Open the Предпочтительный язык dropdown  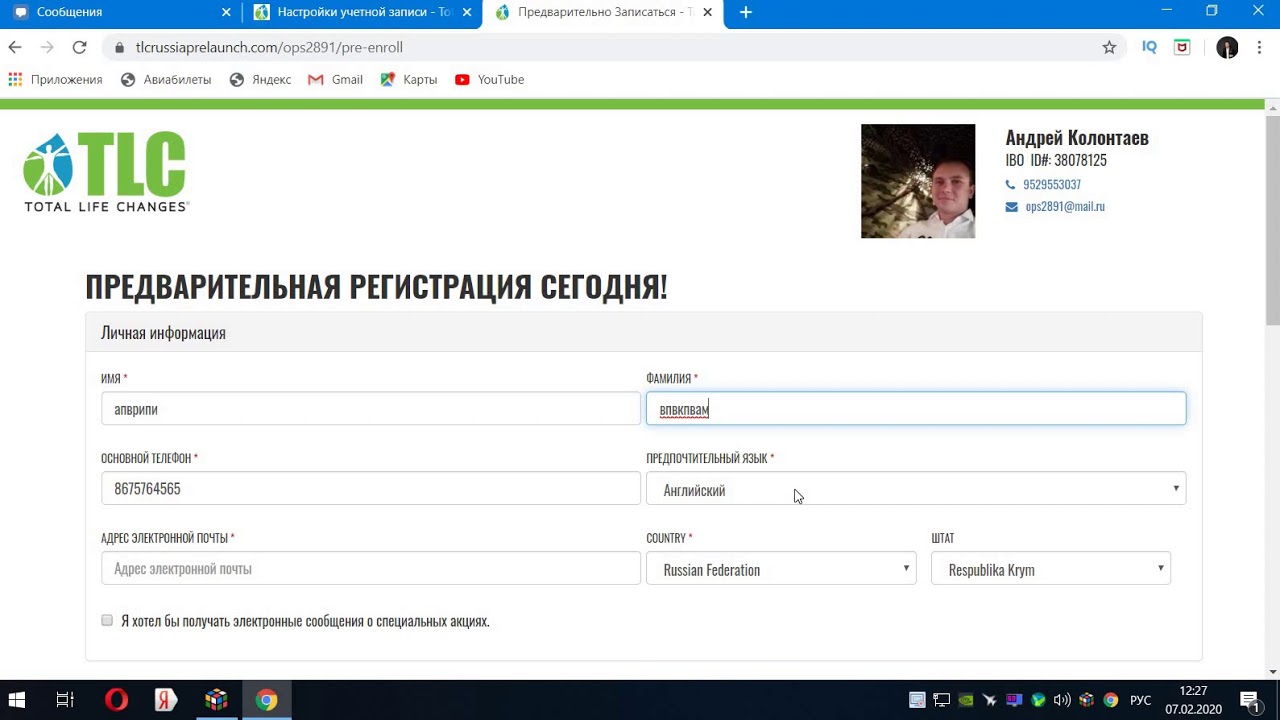pyautogui.click(x=916, y=490)
